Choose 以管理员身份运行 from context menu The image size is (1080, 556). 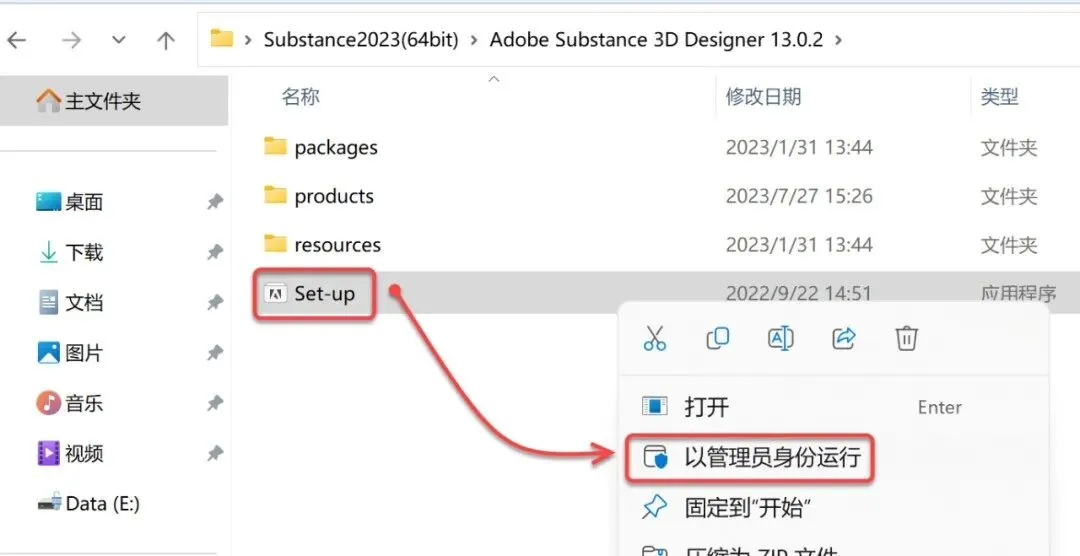click(772, 458)
